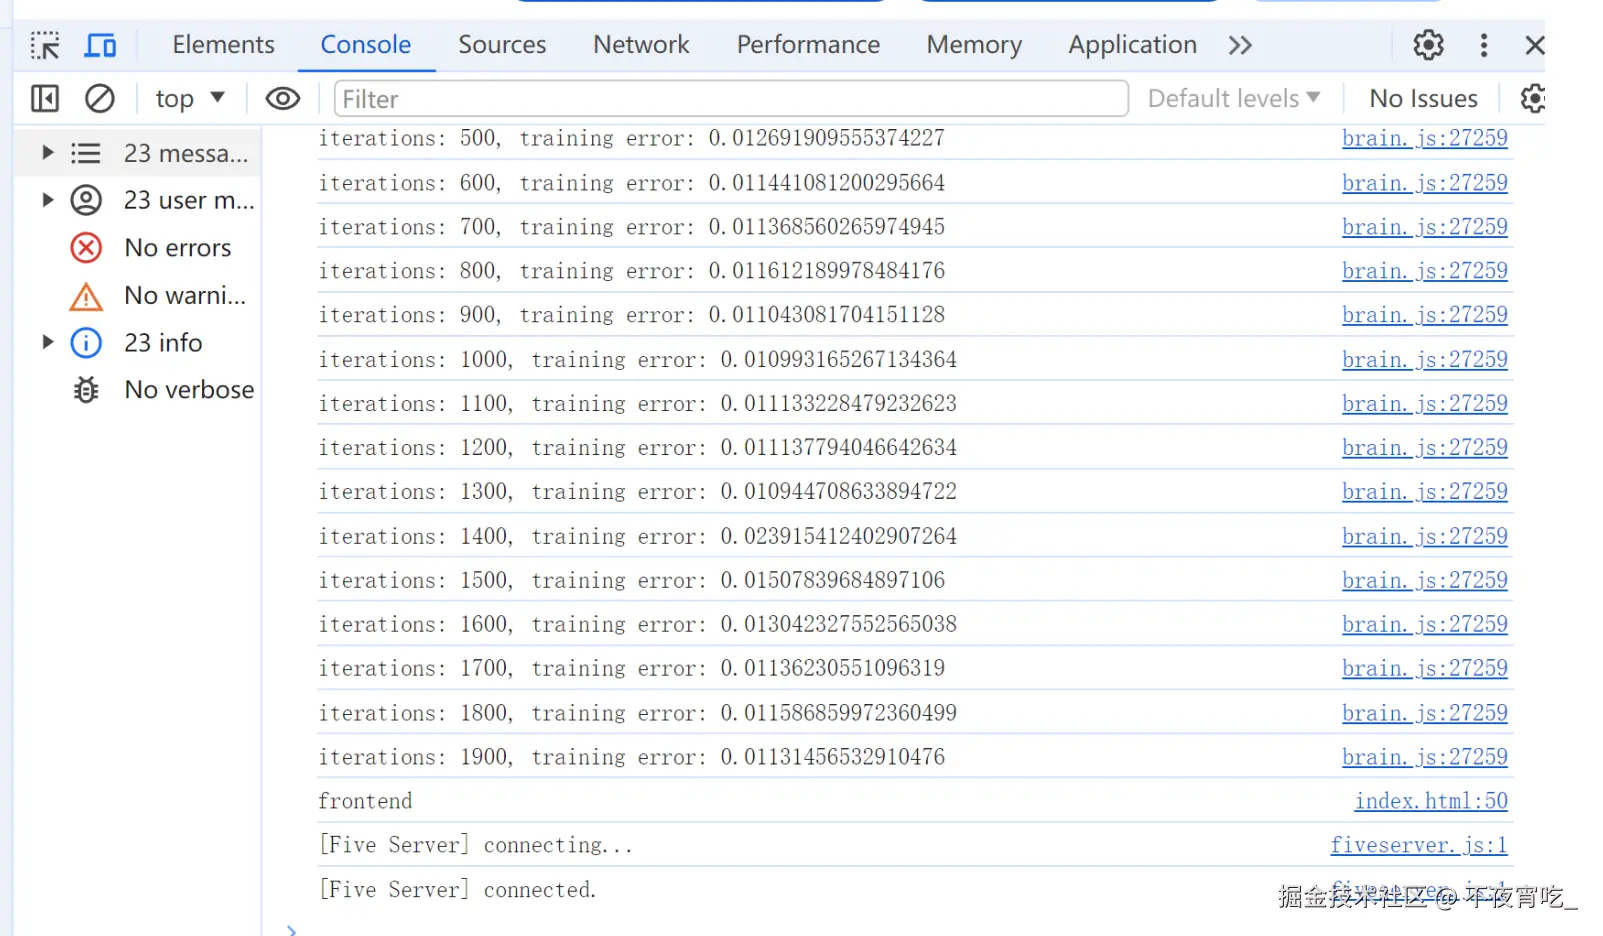Screen dimensions: 1603x936
Task: Open DevTools settings gear
Action: tap(1428, 45)
